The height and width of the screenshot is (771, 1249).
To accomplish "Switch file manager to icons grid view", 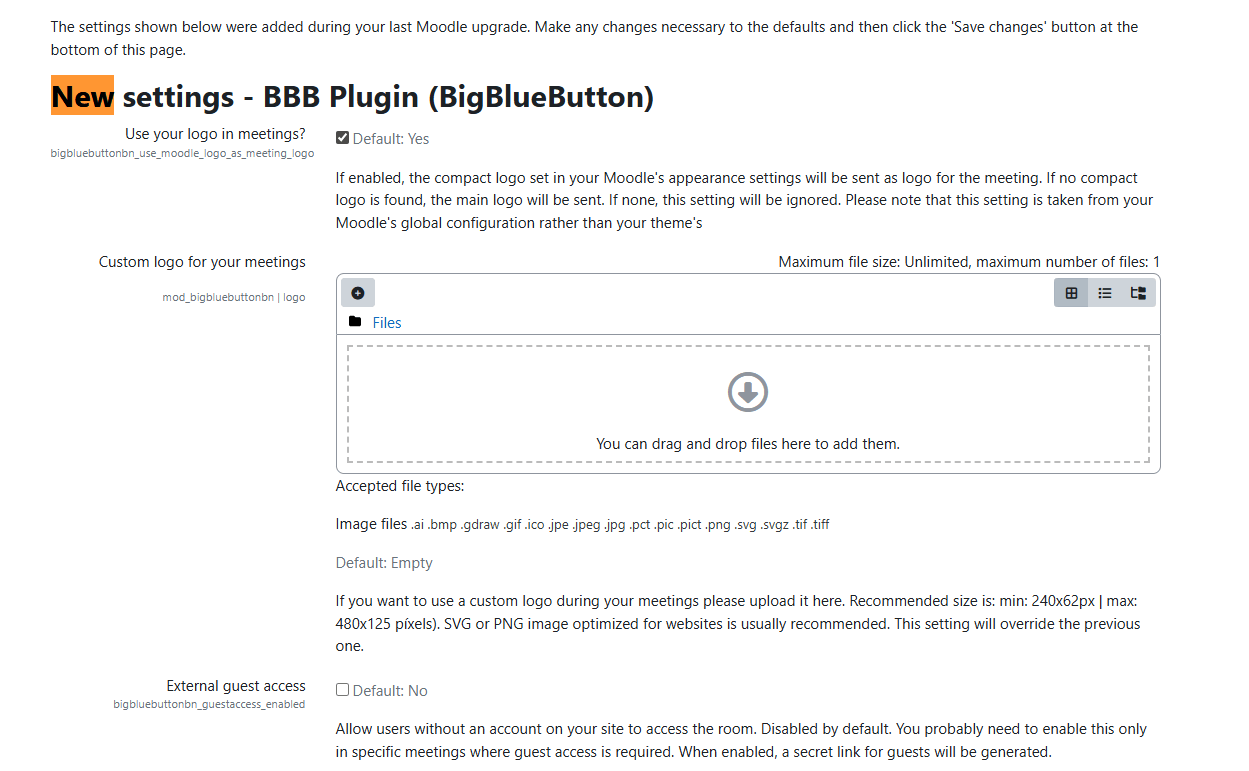I will coord(1071,293).
